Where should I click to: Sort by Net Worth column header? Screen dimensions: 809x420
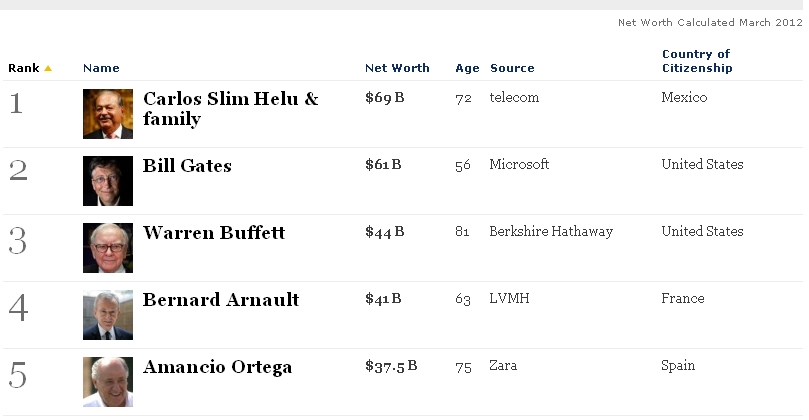tap(397, 68)
